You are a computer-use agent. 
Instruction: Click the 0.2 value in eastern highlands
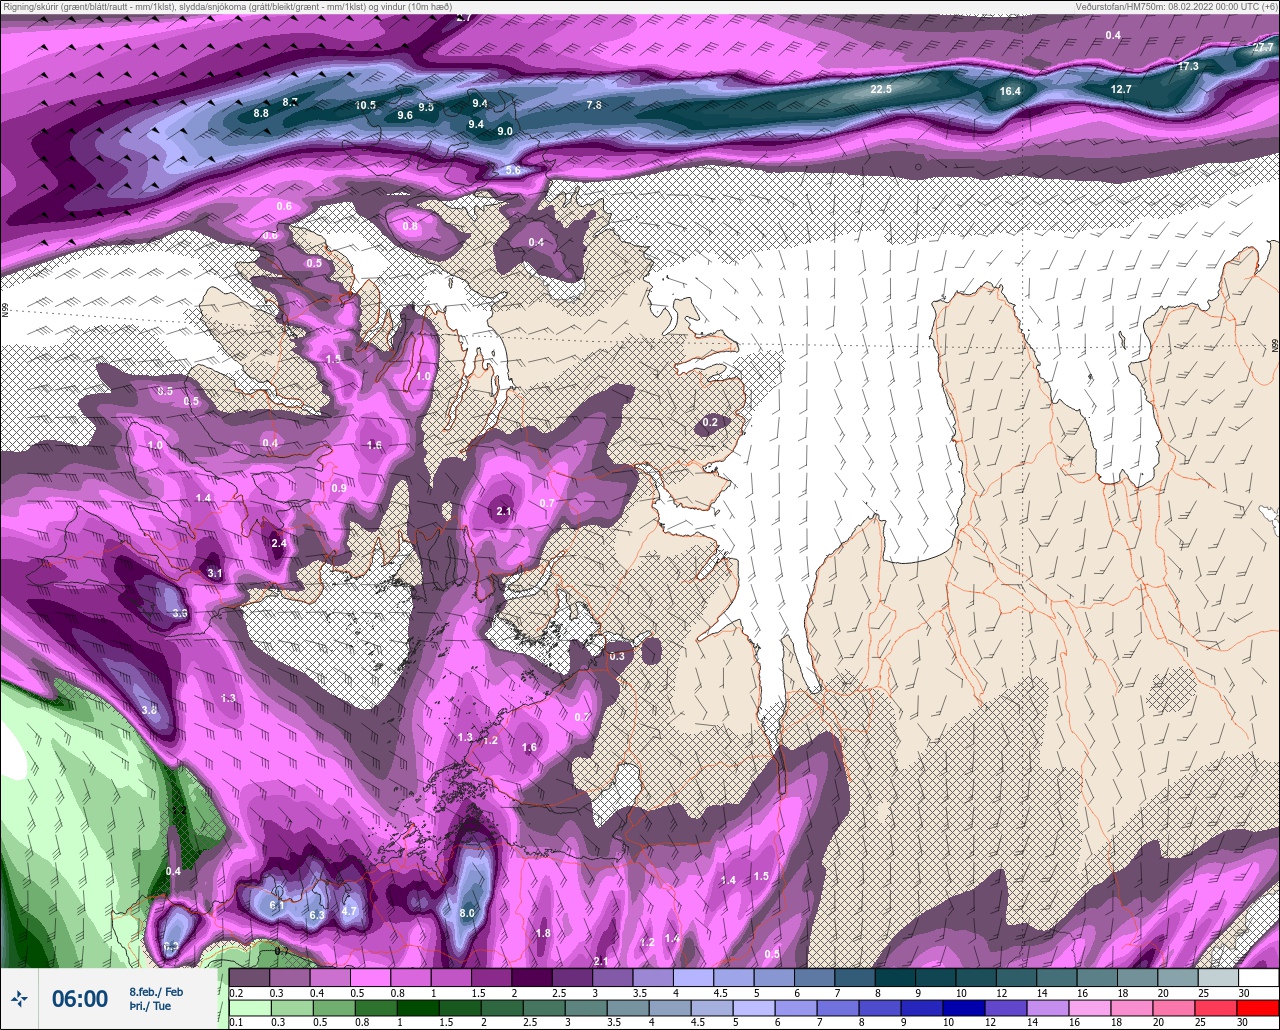tap(710, 423)
